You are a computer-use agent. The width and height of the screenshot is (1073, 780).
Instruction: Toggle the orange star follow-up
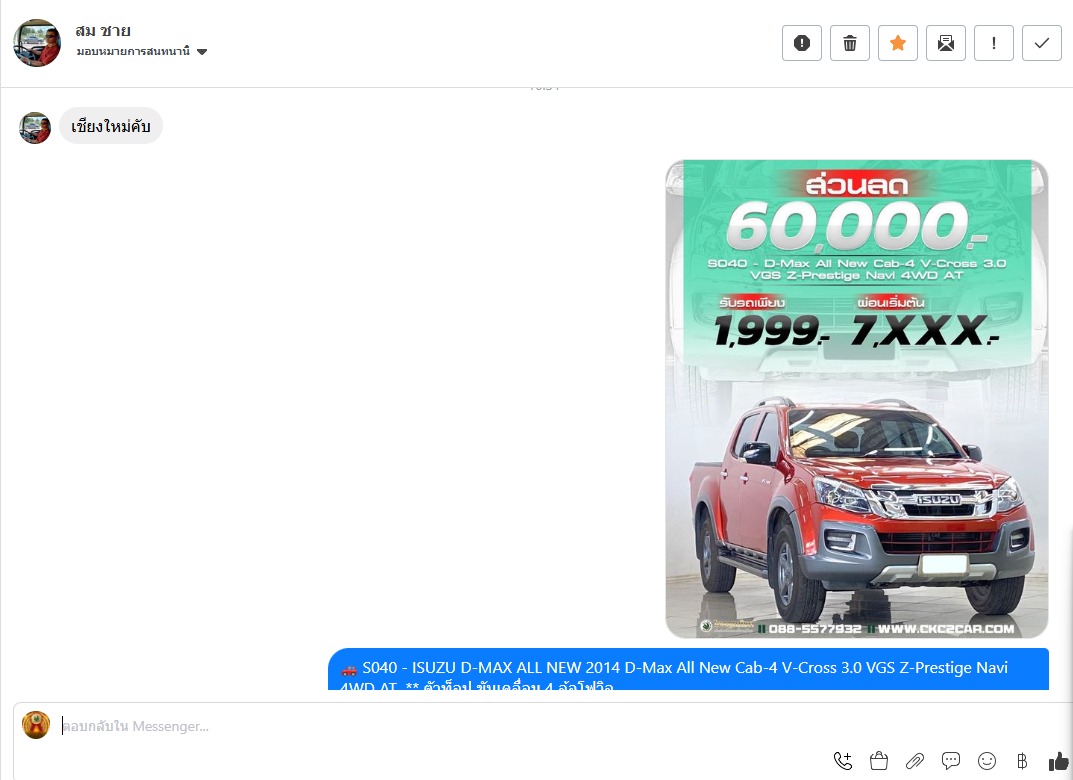pos(897,43)
